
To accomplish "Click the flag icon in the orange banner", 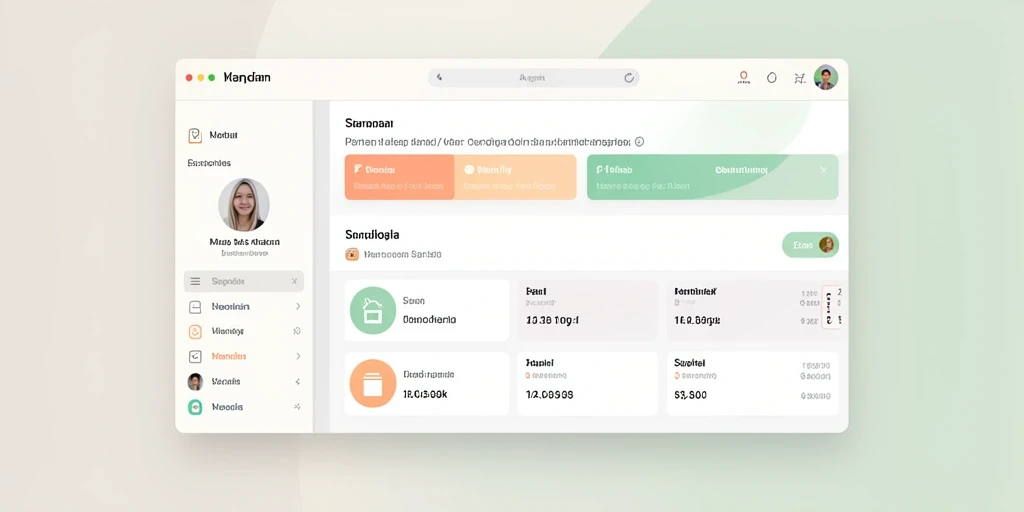I will [x=358, y=169].
